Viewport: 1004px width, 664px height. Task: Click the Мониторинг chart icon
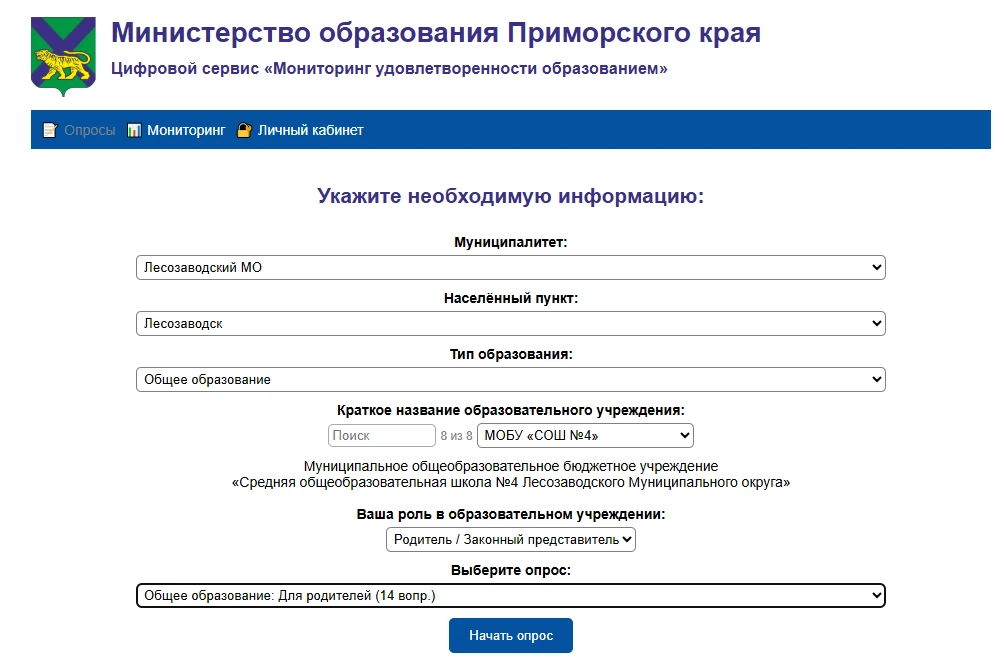click(134, 130)
